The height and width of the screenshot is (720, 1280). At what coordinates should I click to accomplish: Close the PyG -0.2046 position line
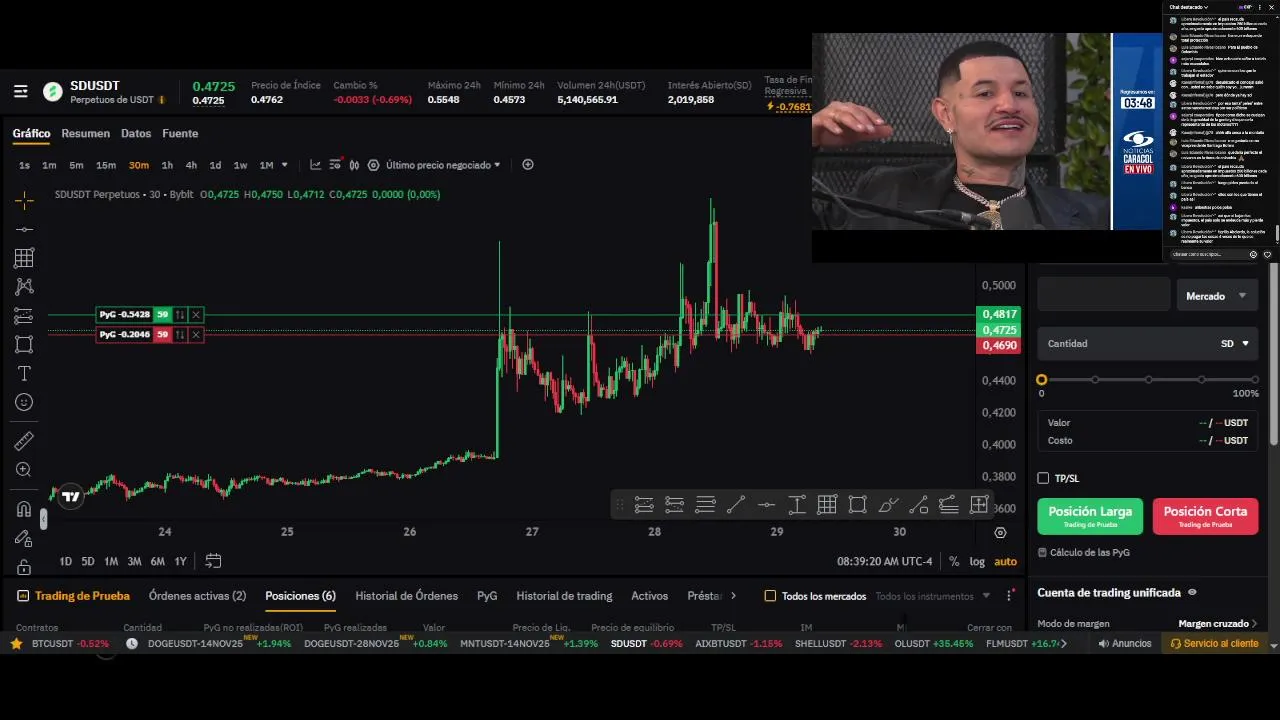tap(196, 335)
